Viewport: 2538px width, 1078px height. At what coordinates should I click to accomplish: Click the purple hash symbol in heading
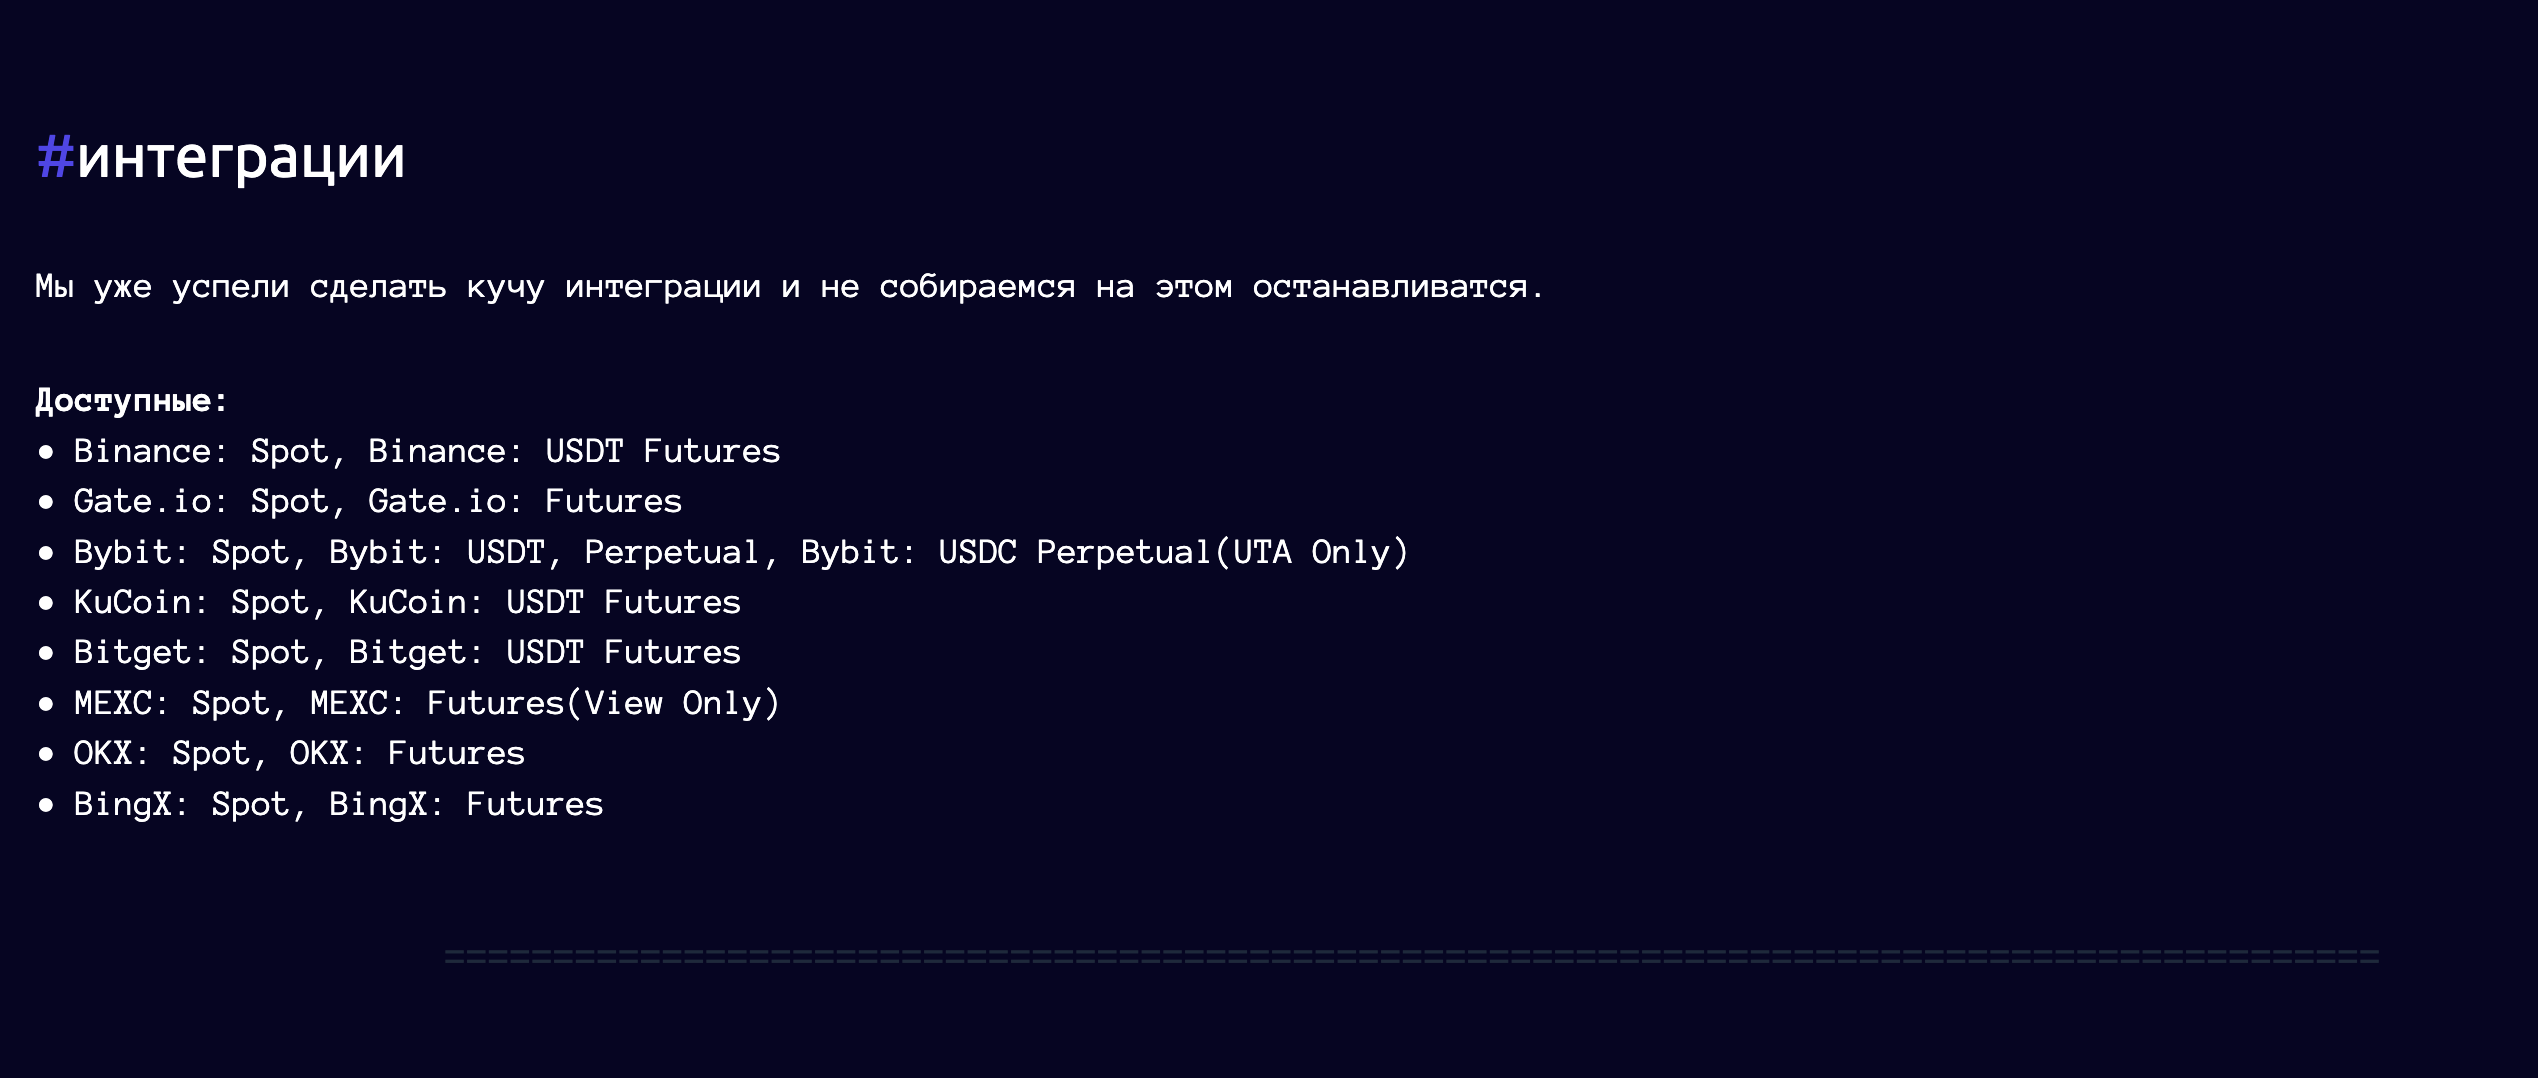[56, 157]
